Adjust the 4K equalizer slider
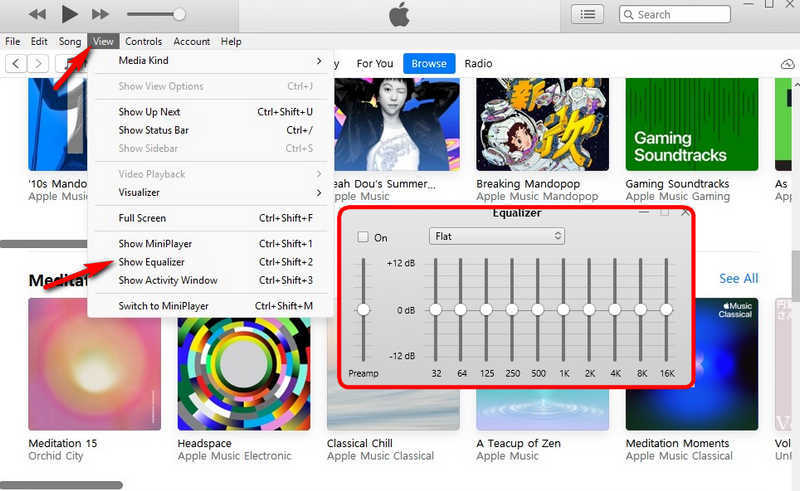 point(615,309)
